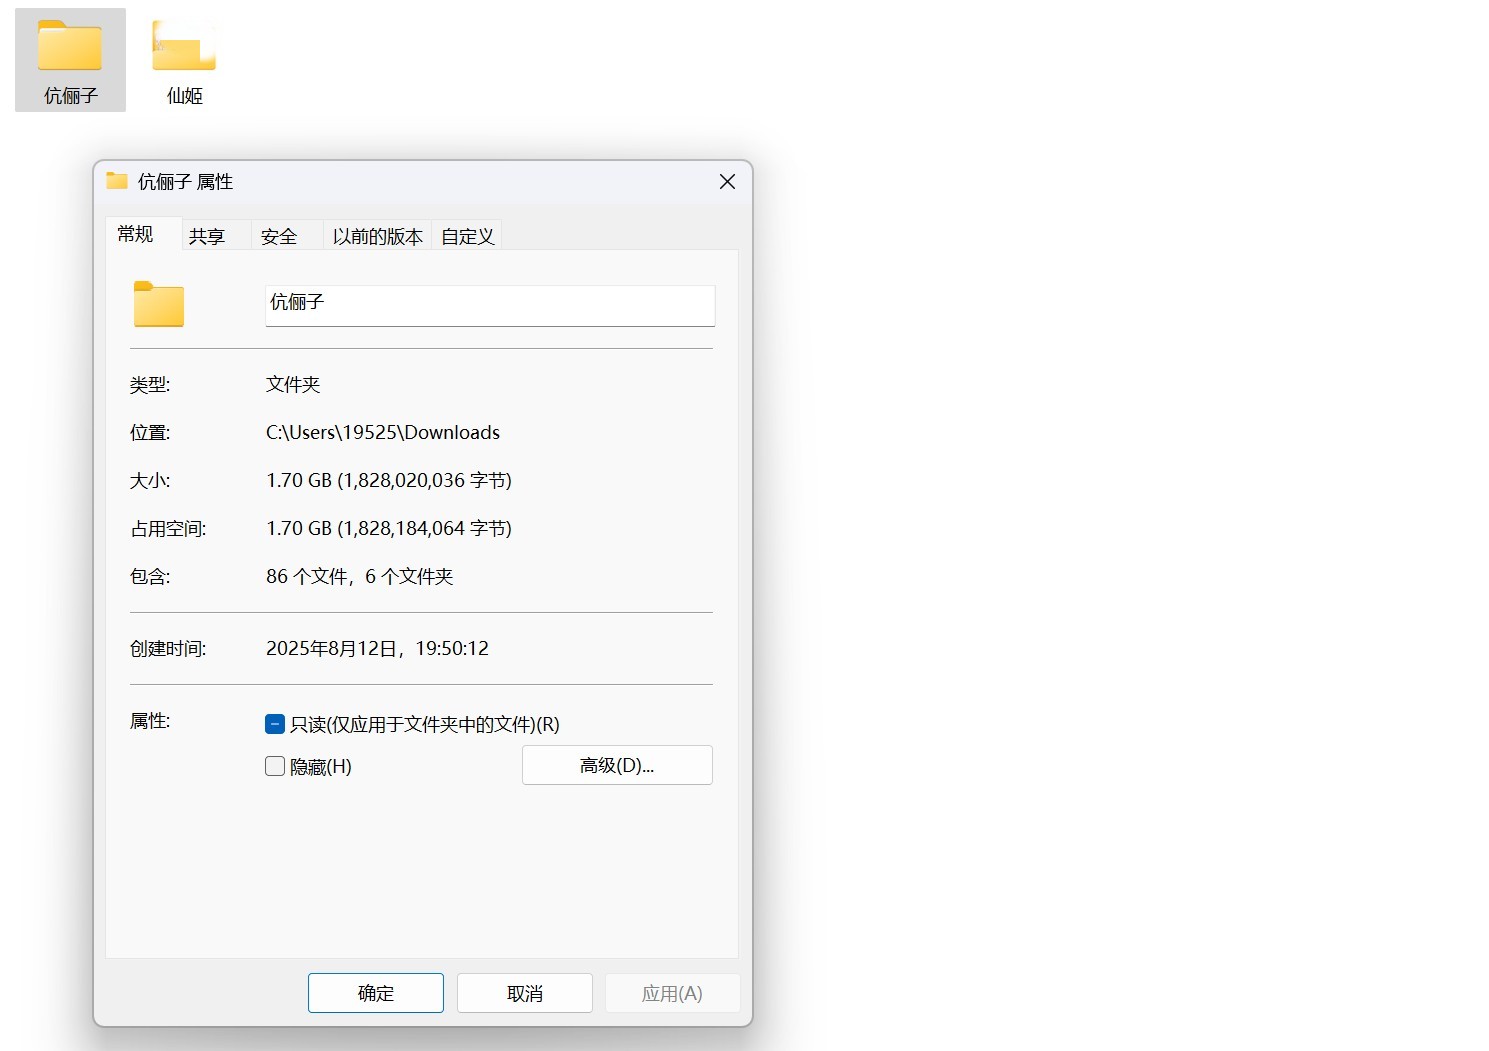Screen dimensions: 1489x1051
Task: Click inside the folder name text field
Action: click(488, 305)
